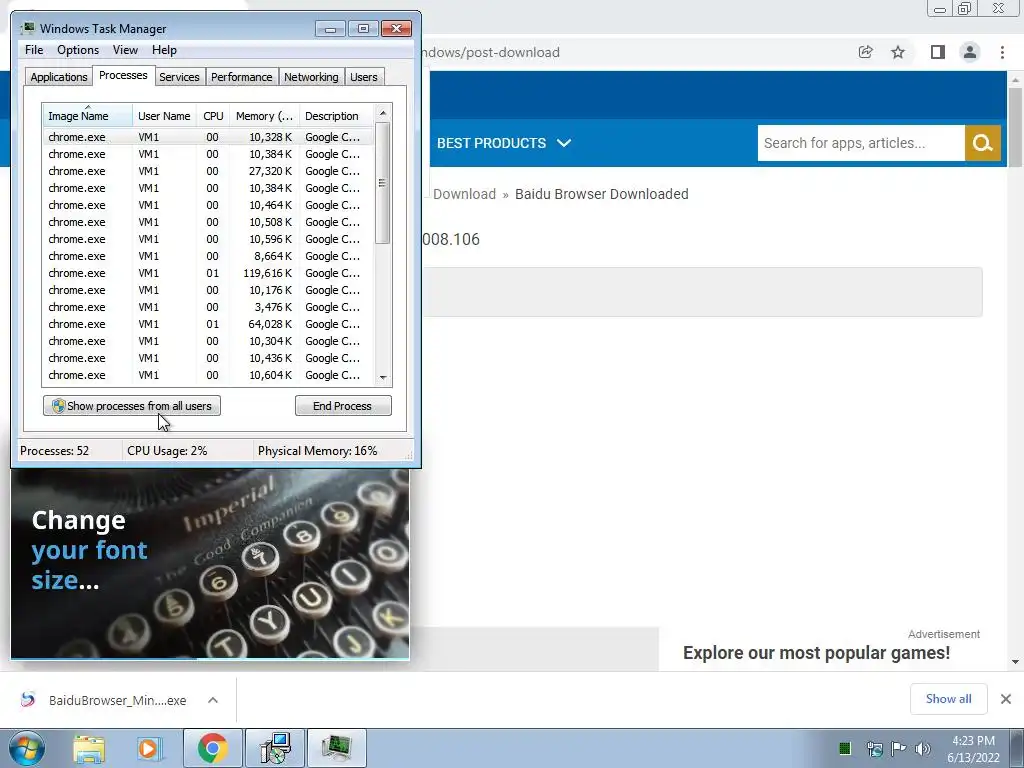Open the Action Center flag icon
The height and width of the screenshot is (768, 1024).
(899, 748)
